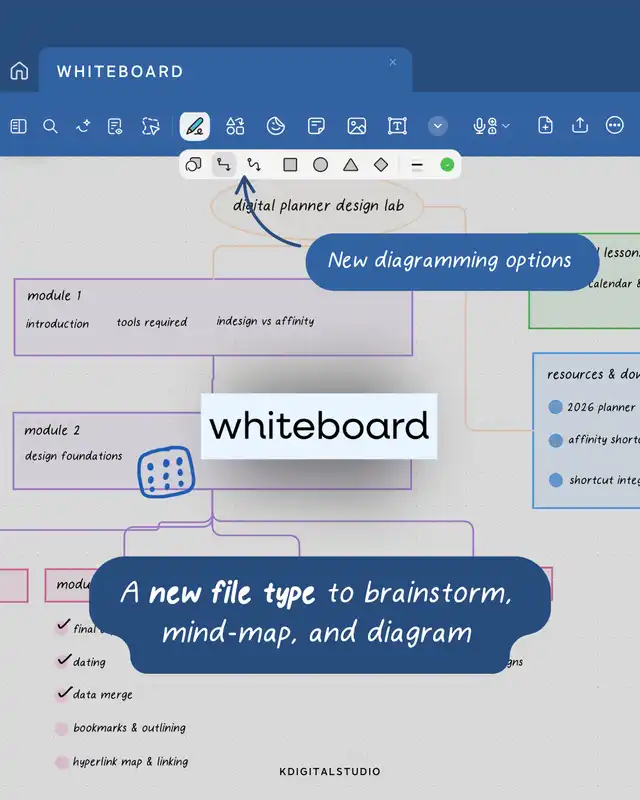Go to the Home screen
The width and height of the screenshot is (640, 800).
(19, 71)
